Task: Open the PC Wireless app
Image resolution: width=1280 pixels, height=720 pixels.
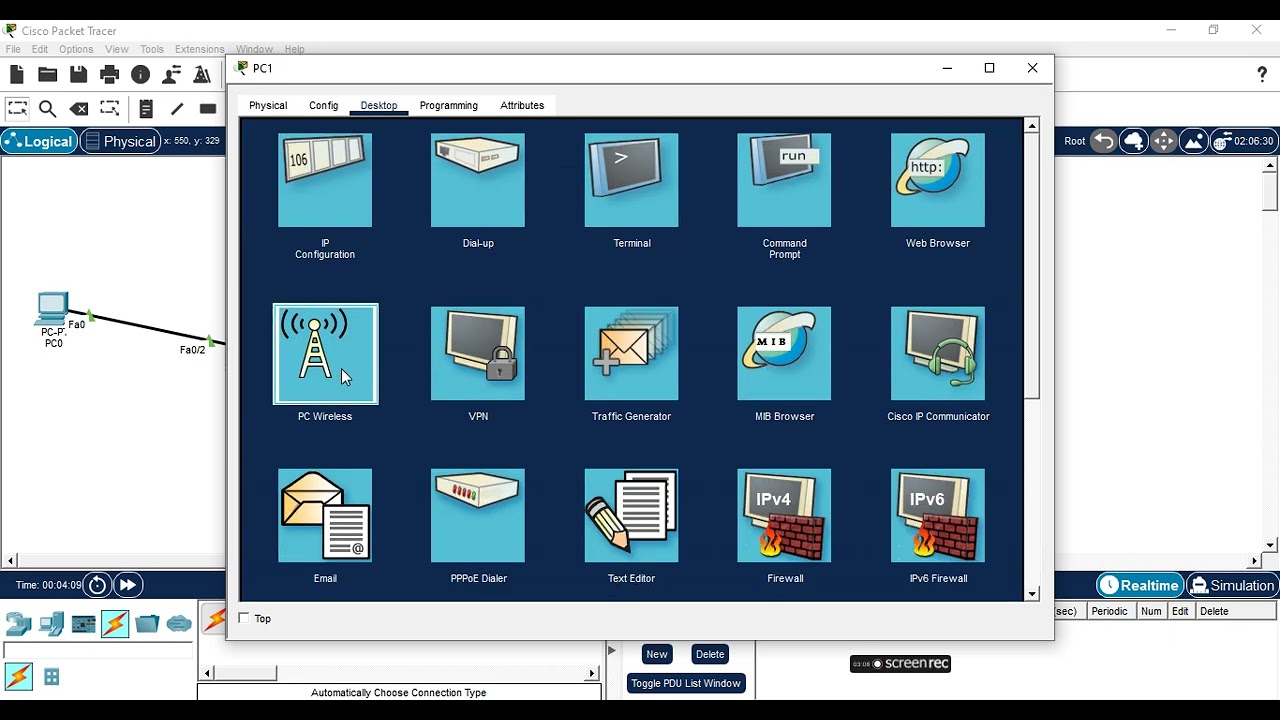Action: 325,354
